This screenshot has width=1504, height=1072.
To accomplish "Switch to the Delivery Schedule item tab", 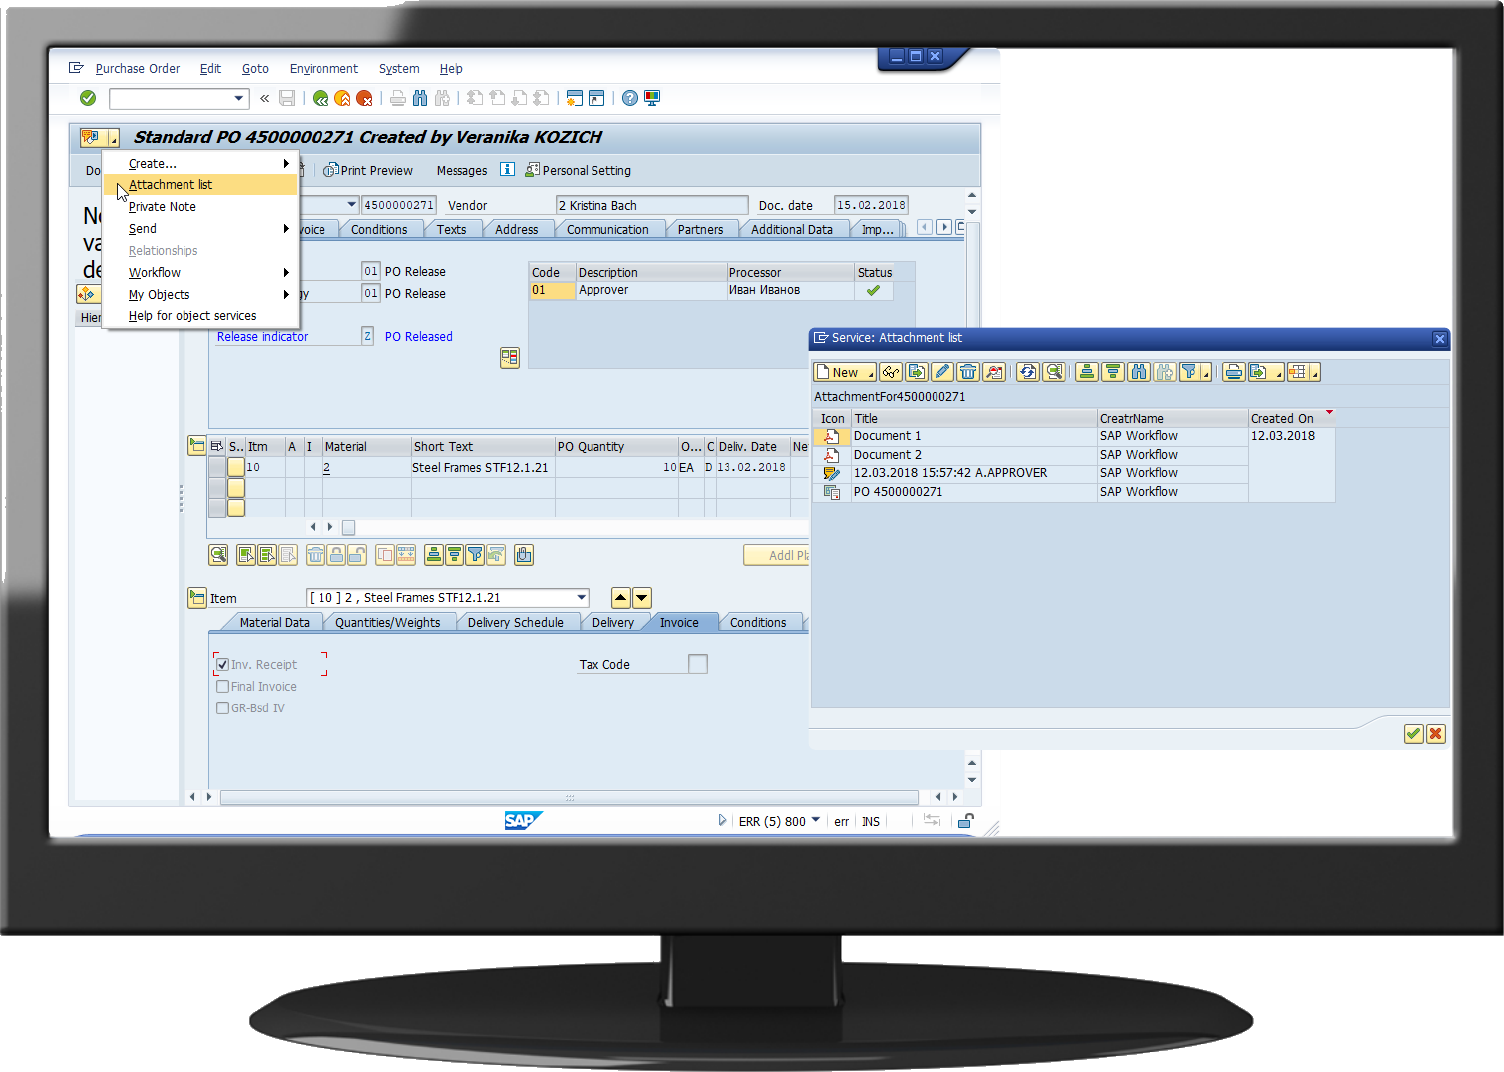I will tap(515, 622).
